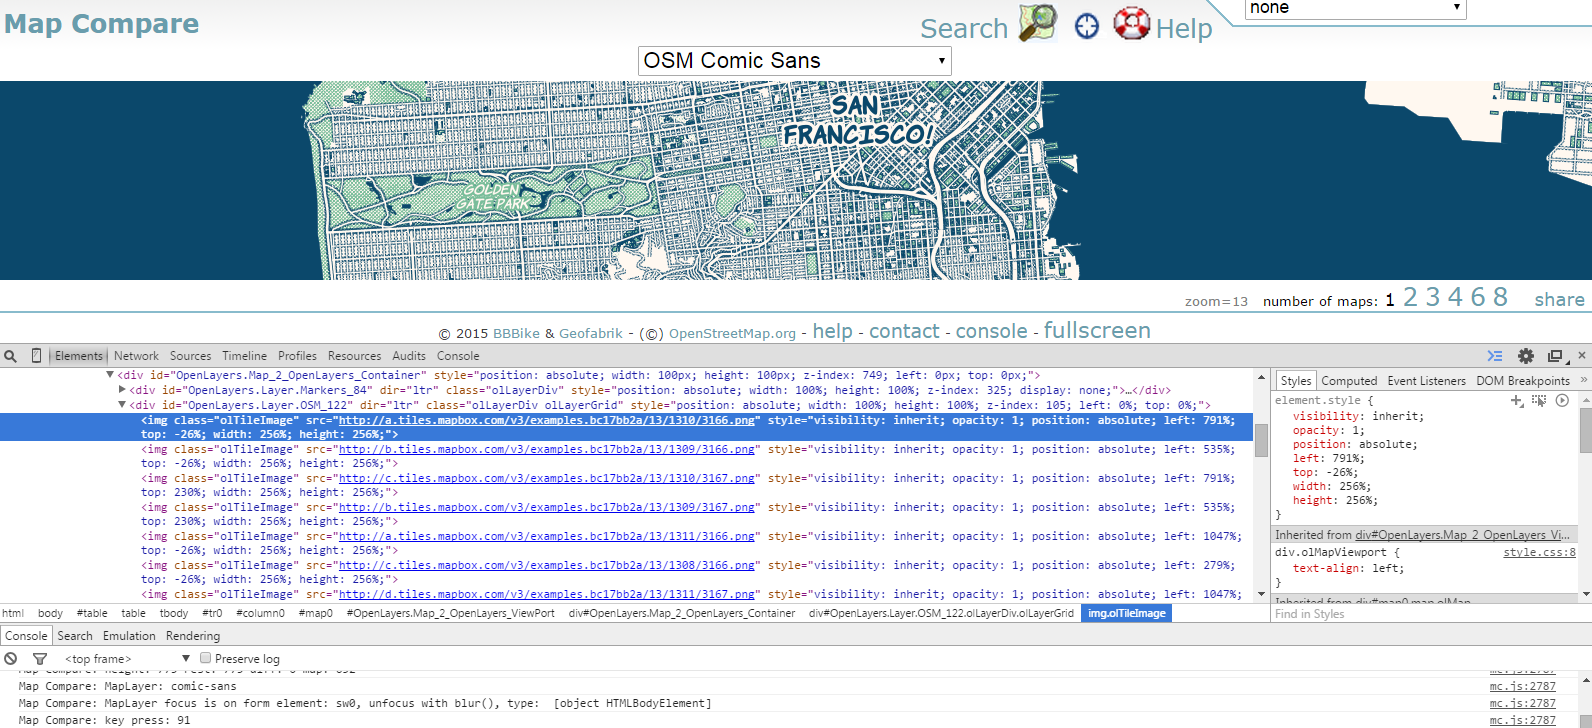
Task: Toggle device mode phone icon
Action: coord(36,356)
